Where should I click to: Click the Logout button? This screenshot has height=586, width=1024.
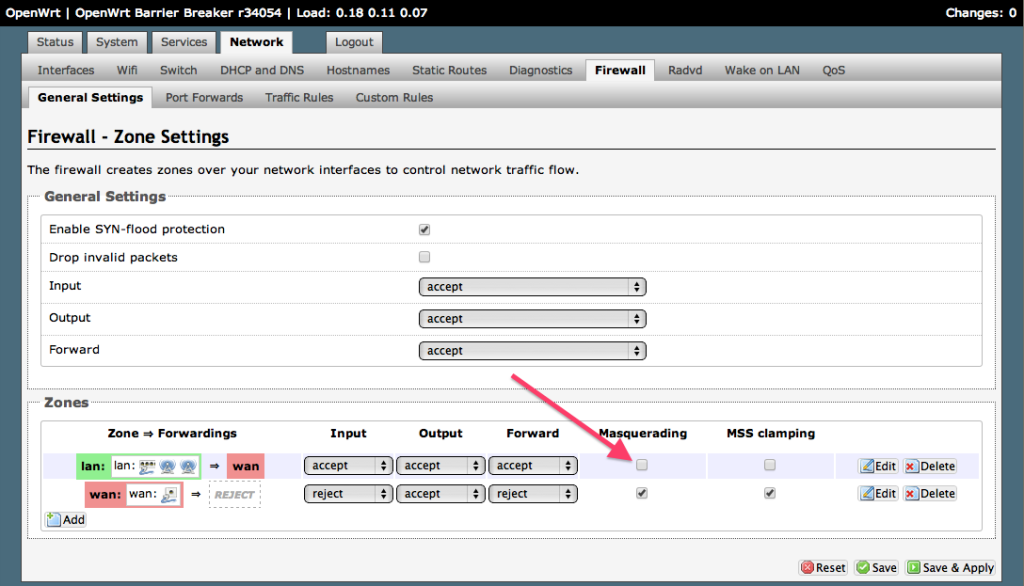coord(354,42)
